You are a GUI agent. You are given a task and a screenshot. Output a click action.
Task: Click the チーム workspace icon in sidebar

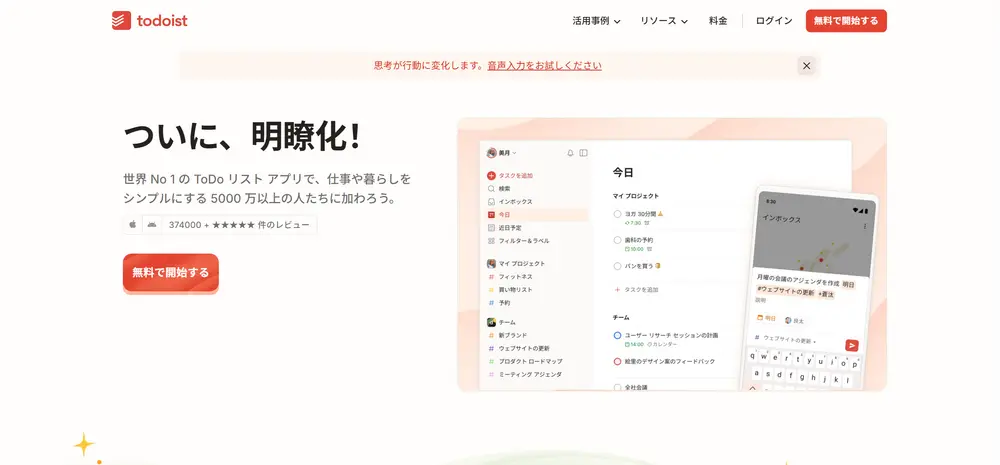tap(491, 322)
